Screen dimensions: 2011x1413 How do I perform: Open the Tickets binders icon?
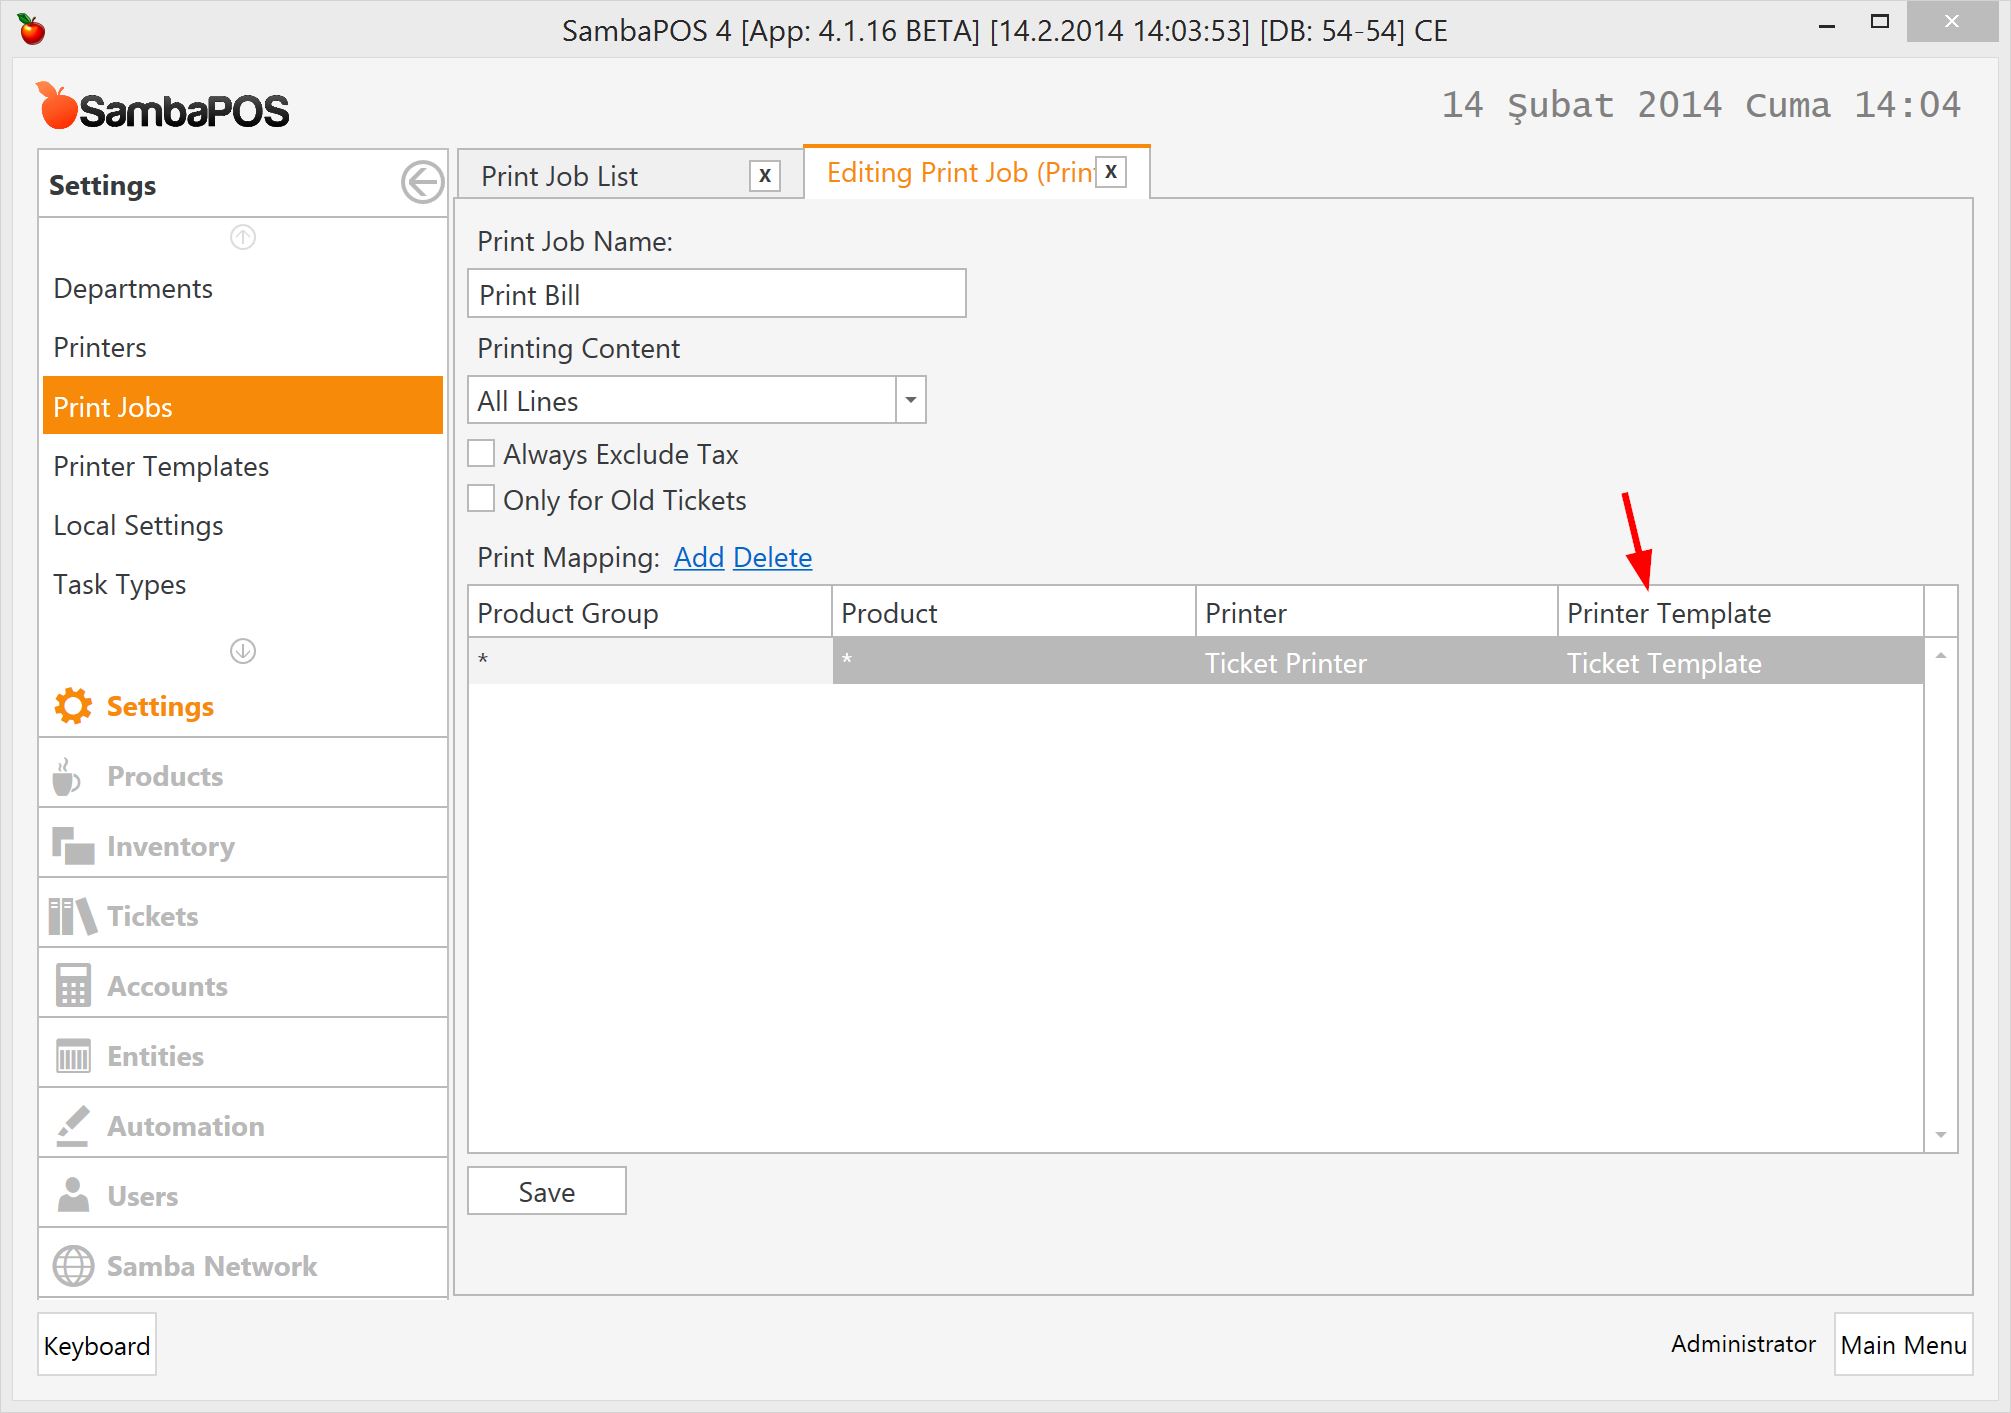point(72,916)
